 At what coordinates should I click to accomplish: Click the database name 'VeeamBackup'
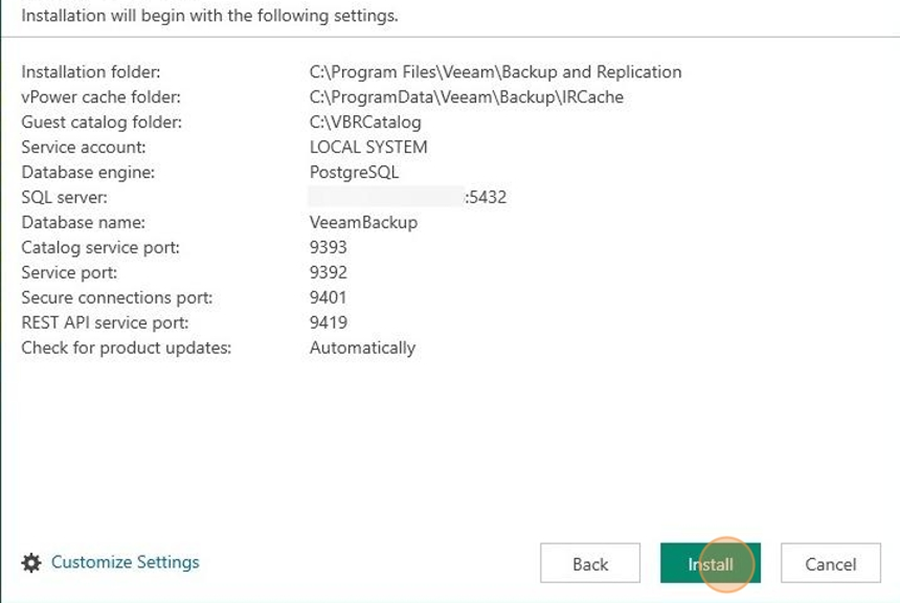click(x=363, y=223)
